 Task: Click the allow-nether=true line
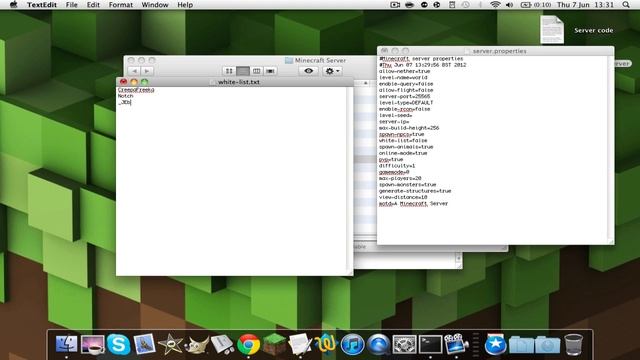coord(404,71)
